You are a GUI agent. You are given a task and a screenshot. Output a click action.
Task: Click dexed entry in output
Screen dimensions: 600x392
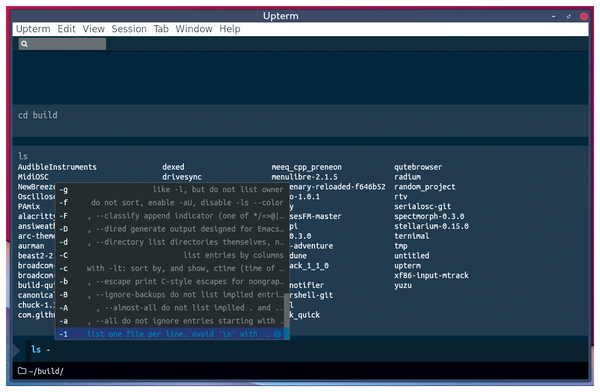click(x=173, y=167)
